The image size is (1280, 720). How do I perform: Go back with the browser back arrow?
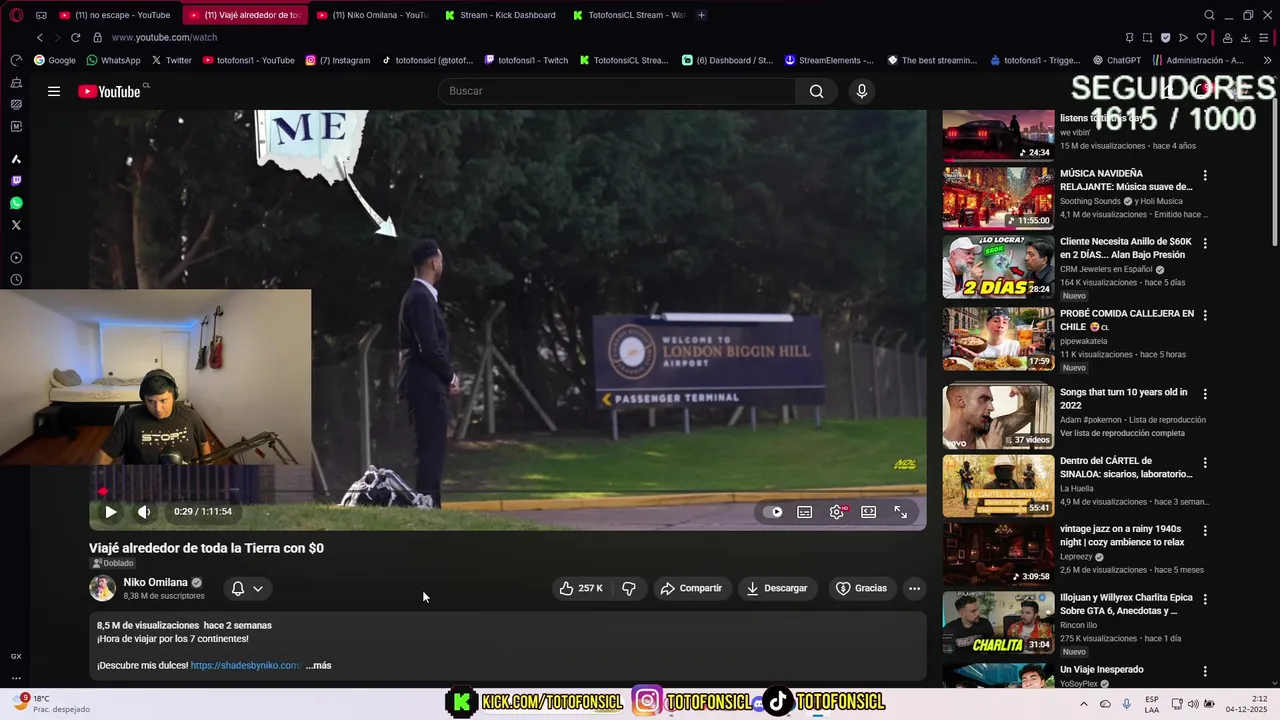[x=40, y=37]
